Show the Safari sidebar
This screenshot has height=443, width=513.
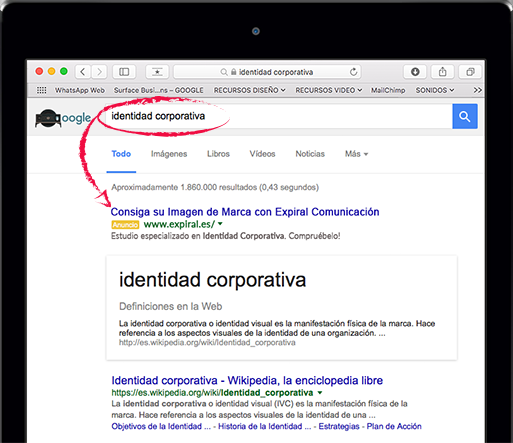click(x=124, y=72)
